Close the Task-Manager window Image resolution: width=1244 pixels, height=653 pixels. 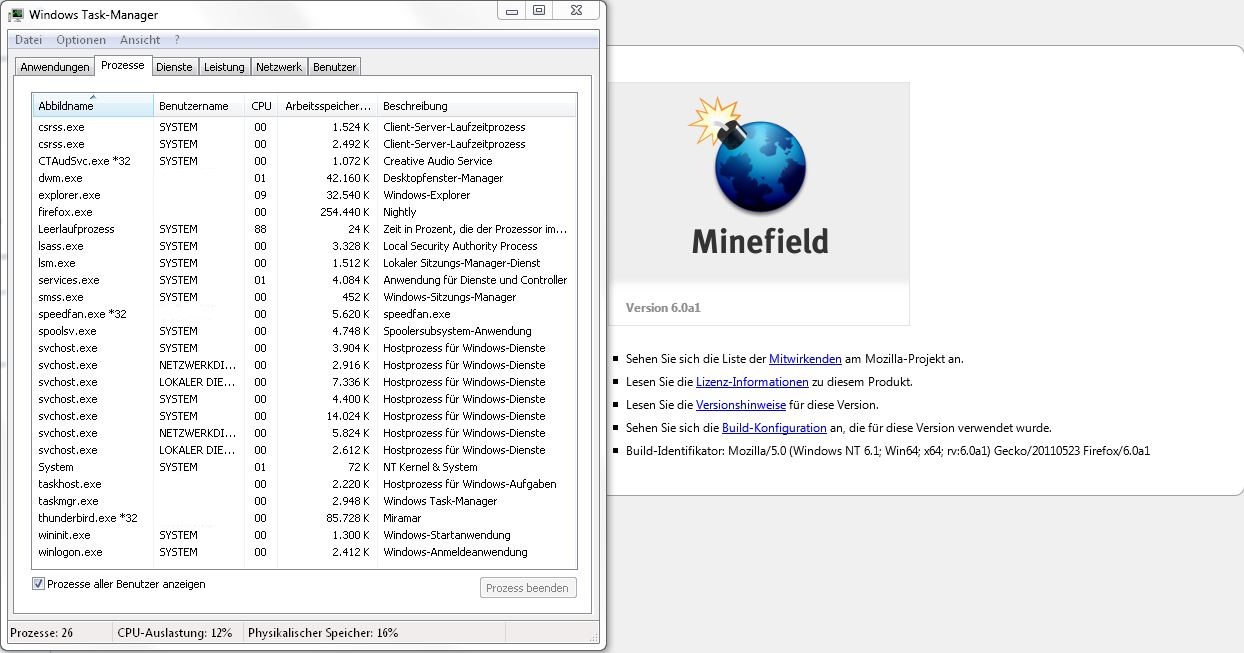point(578,10)
